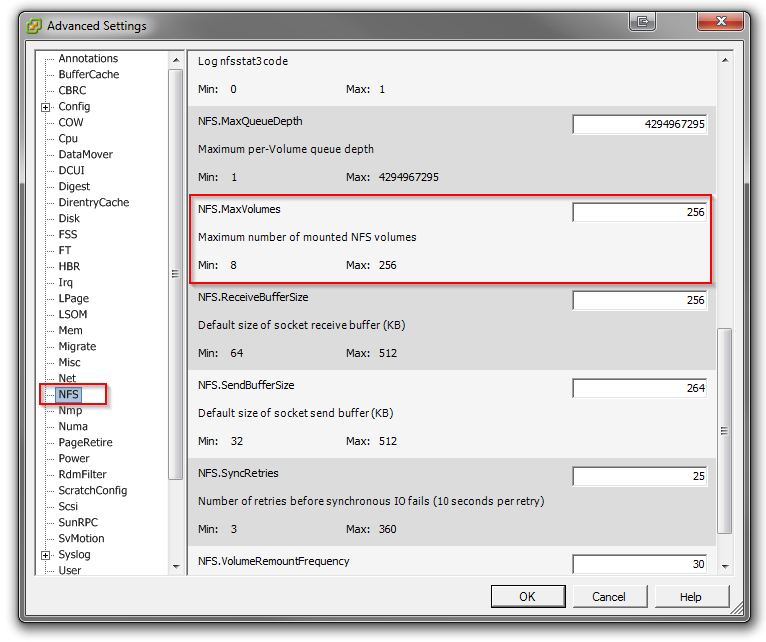766x642 pixels.
Task: Click the NFS.MaxQueueDepth value field
Action: pos(639,124)
